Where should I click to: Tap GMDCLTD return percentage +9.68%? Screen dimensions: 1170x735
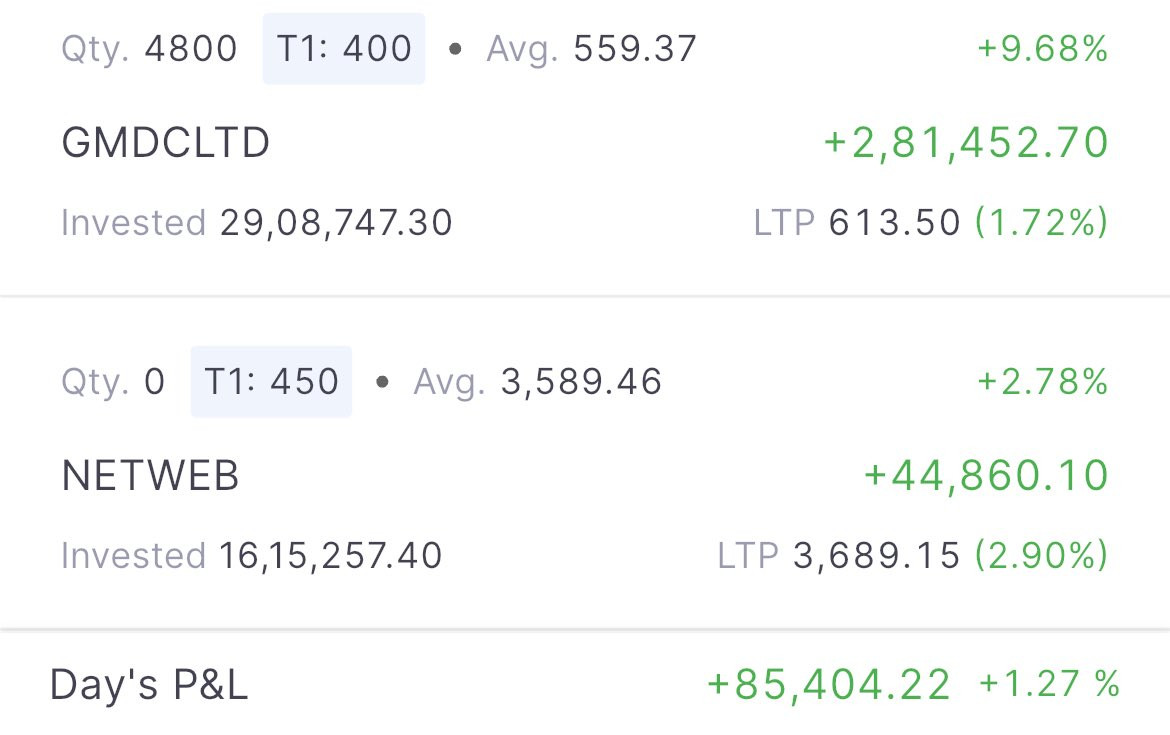coord(1043,49)
